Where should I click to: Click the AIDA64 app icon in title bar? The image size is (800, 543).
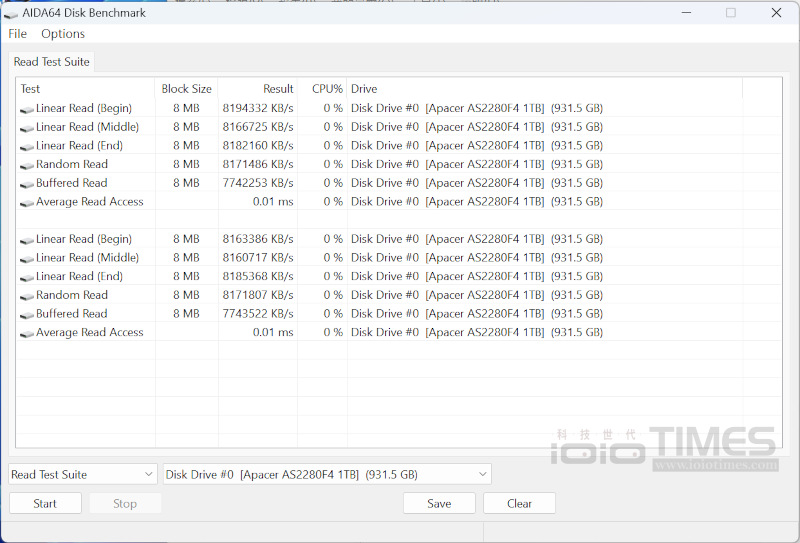11,13
